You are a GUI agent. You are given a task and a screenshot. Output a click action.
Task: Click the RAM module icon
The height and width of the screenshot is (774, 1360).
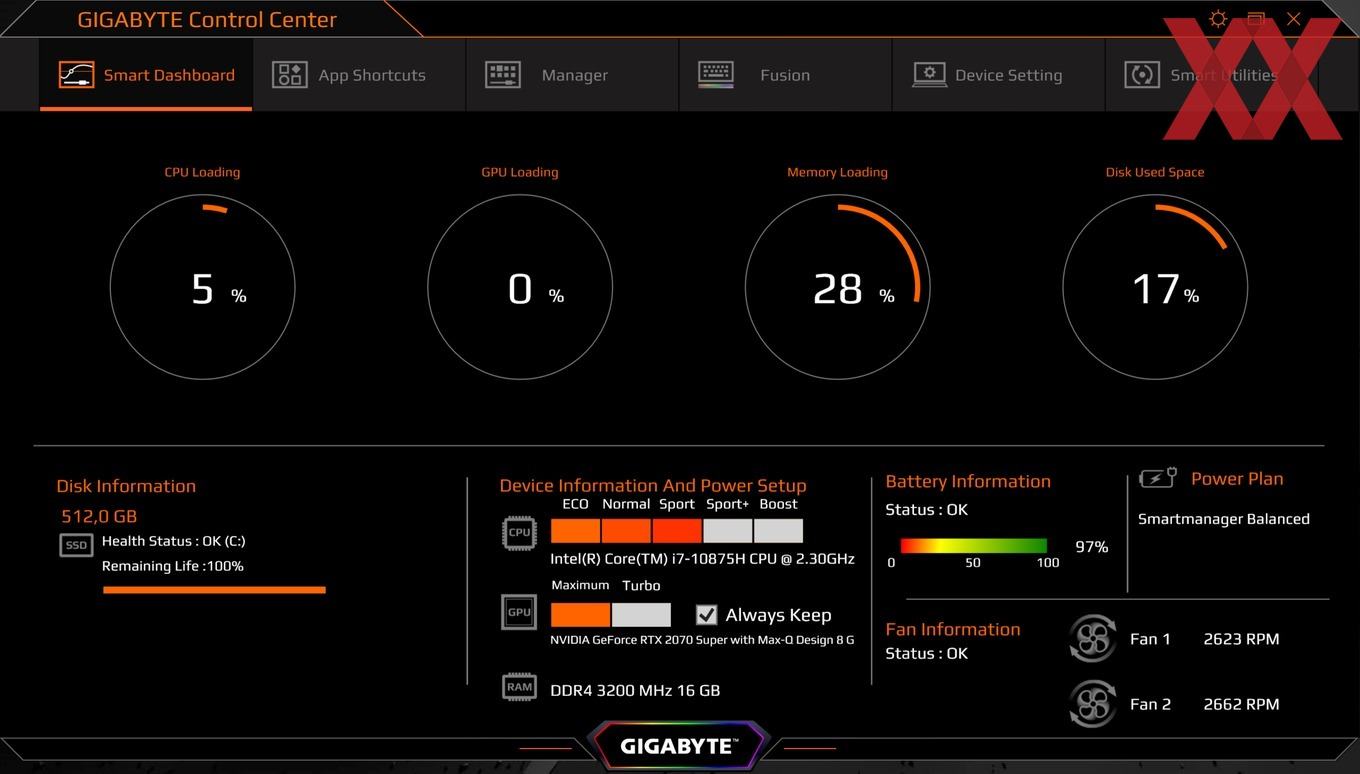(x=519, y=687)
